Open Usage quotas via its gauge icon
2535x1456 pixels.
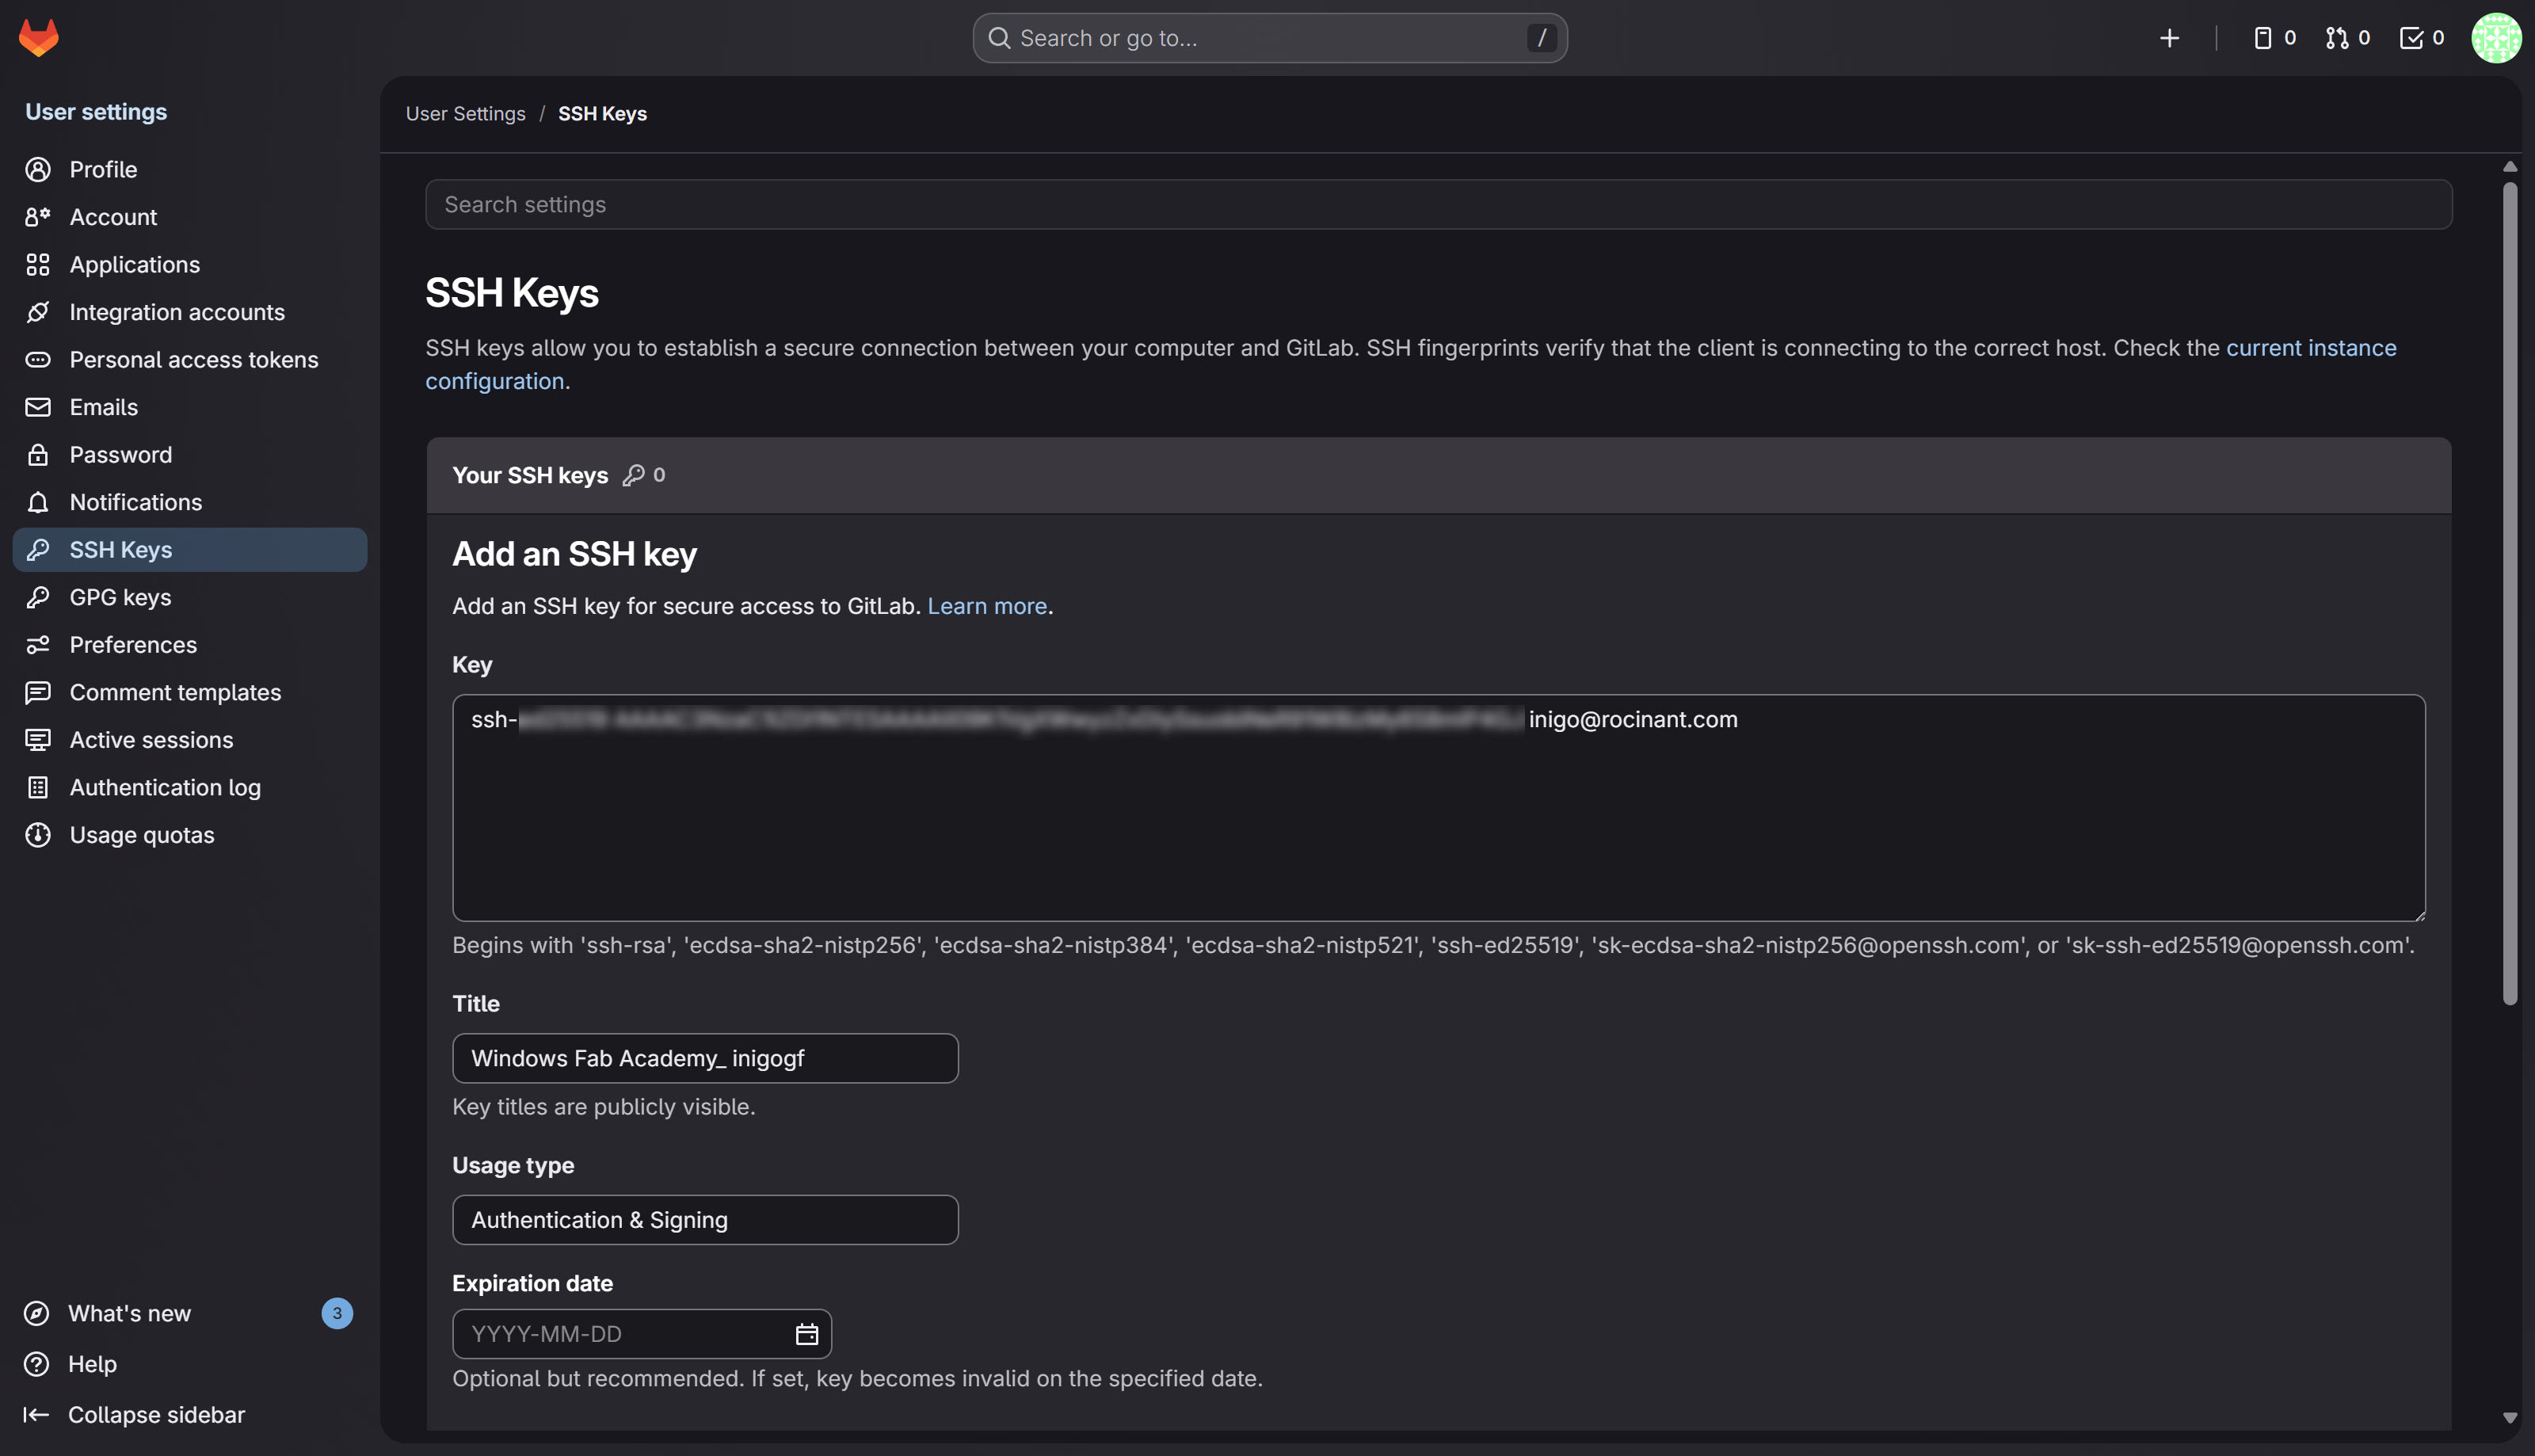[x=37, y=834]
